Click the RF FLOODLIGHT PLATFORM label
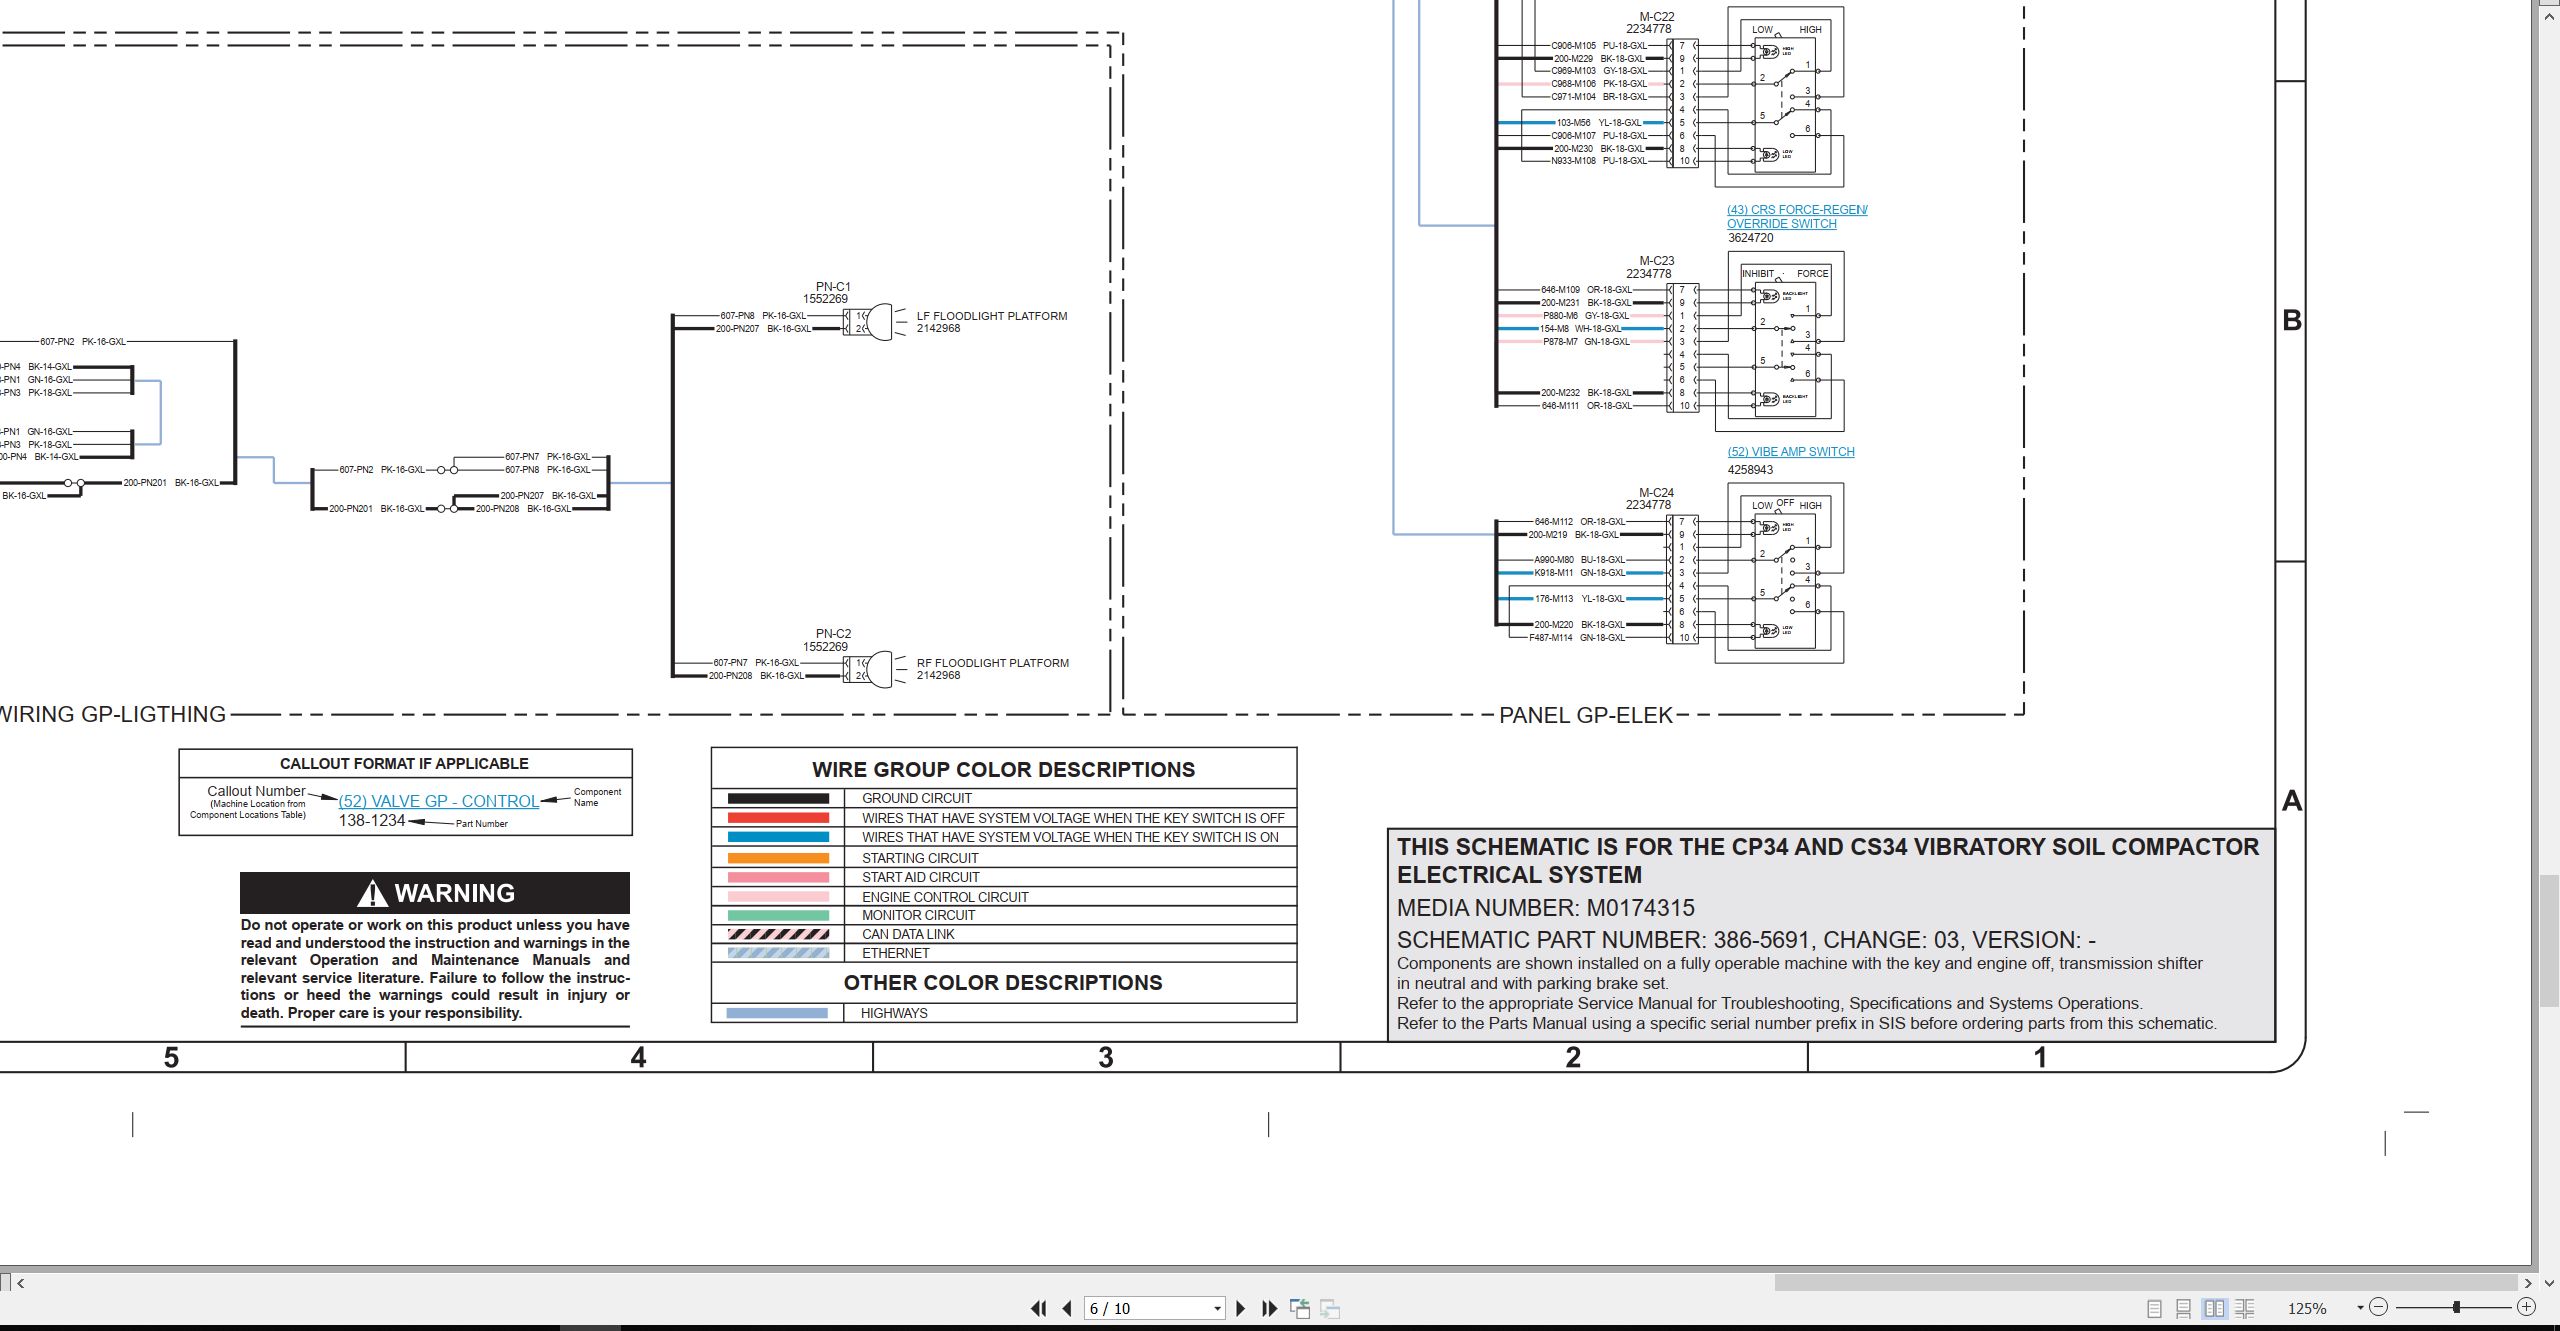The height and width of the screenshot is (1331, 2560). pos(992,663)
